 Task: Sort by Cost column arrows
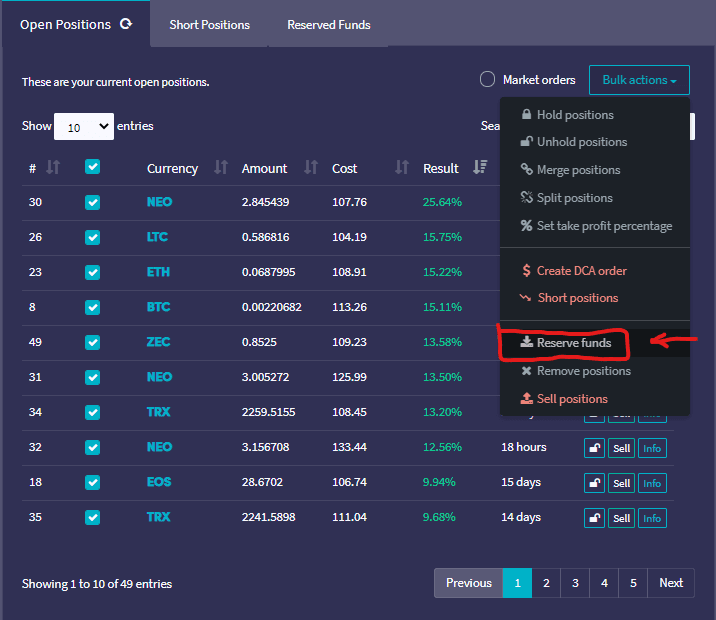pos(402,168)
